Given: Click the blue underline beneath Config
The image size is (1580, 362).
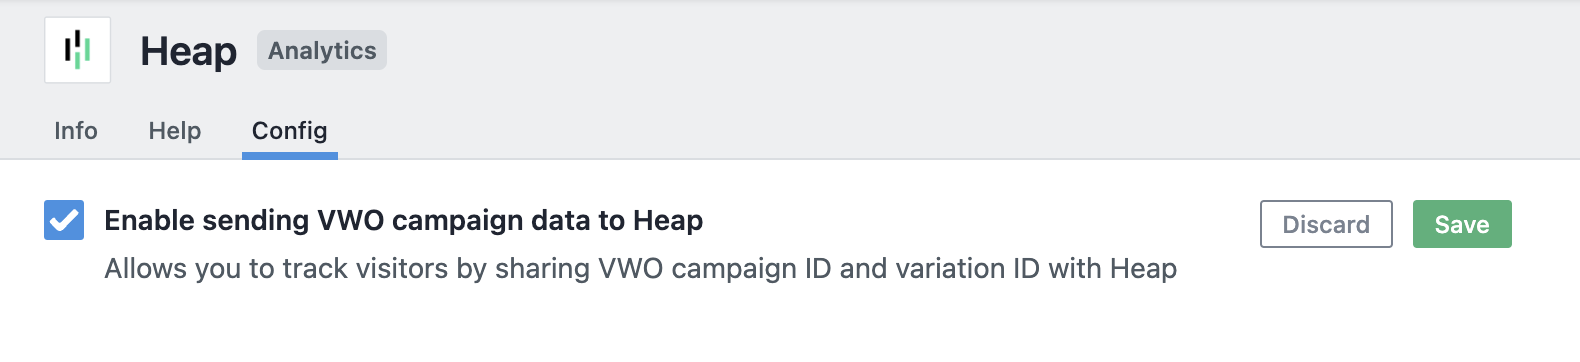Looking at the screenshot, I should (290, 156).
